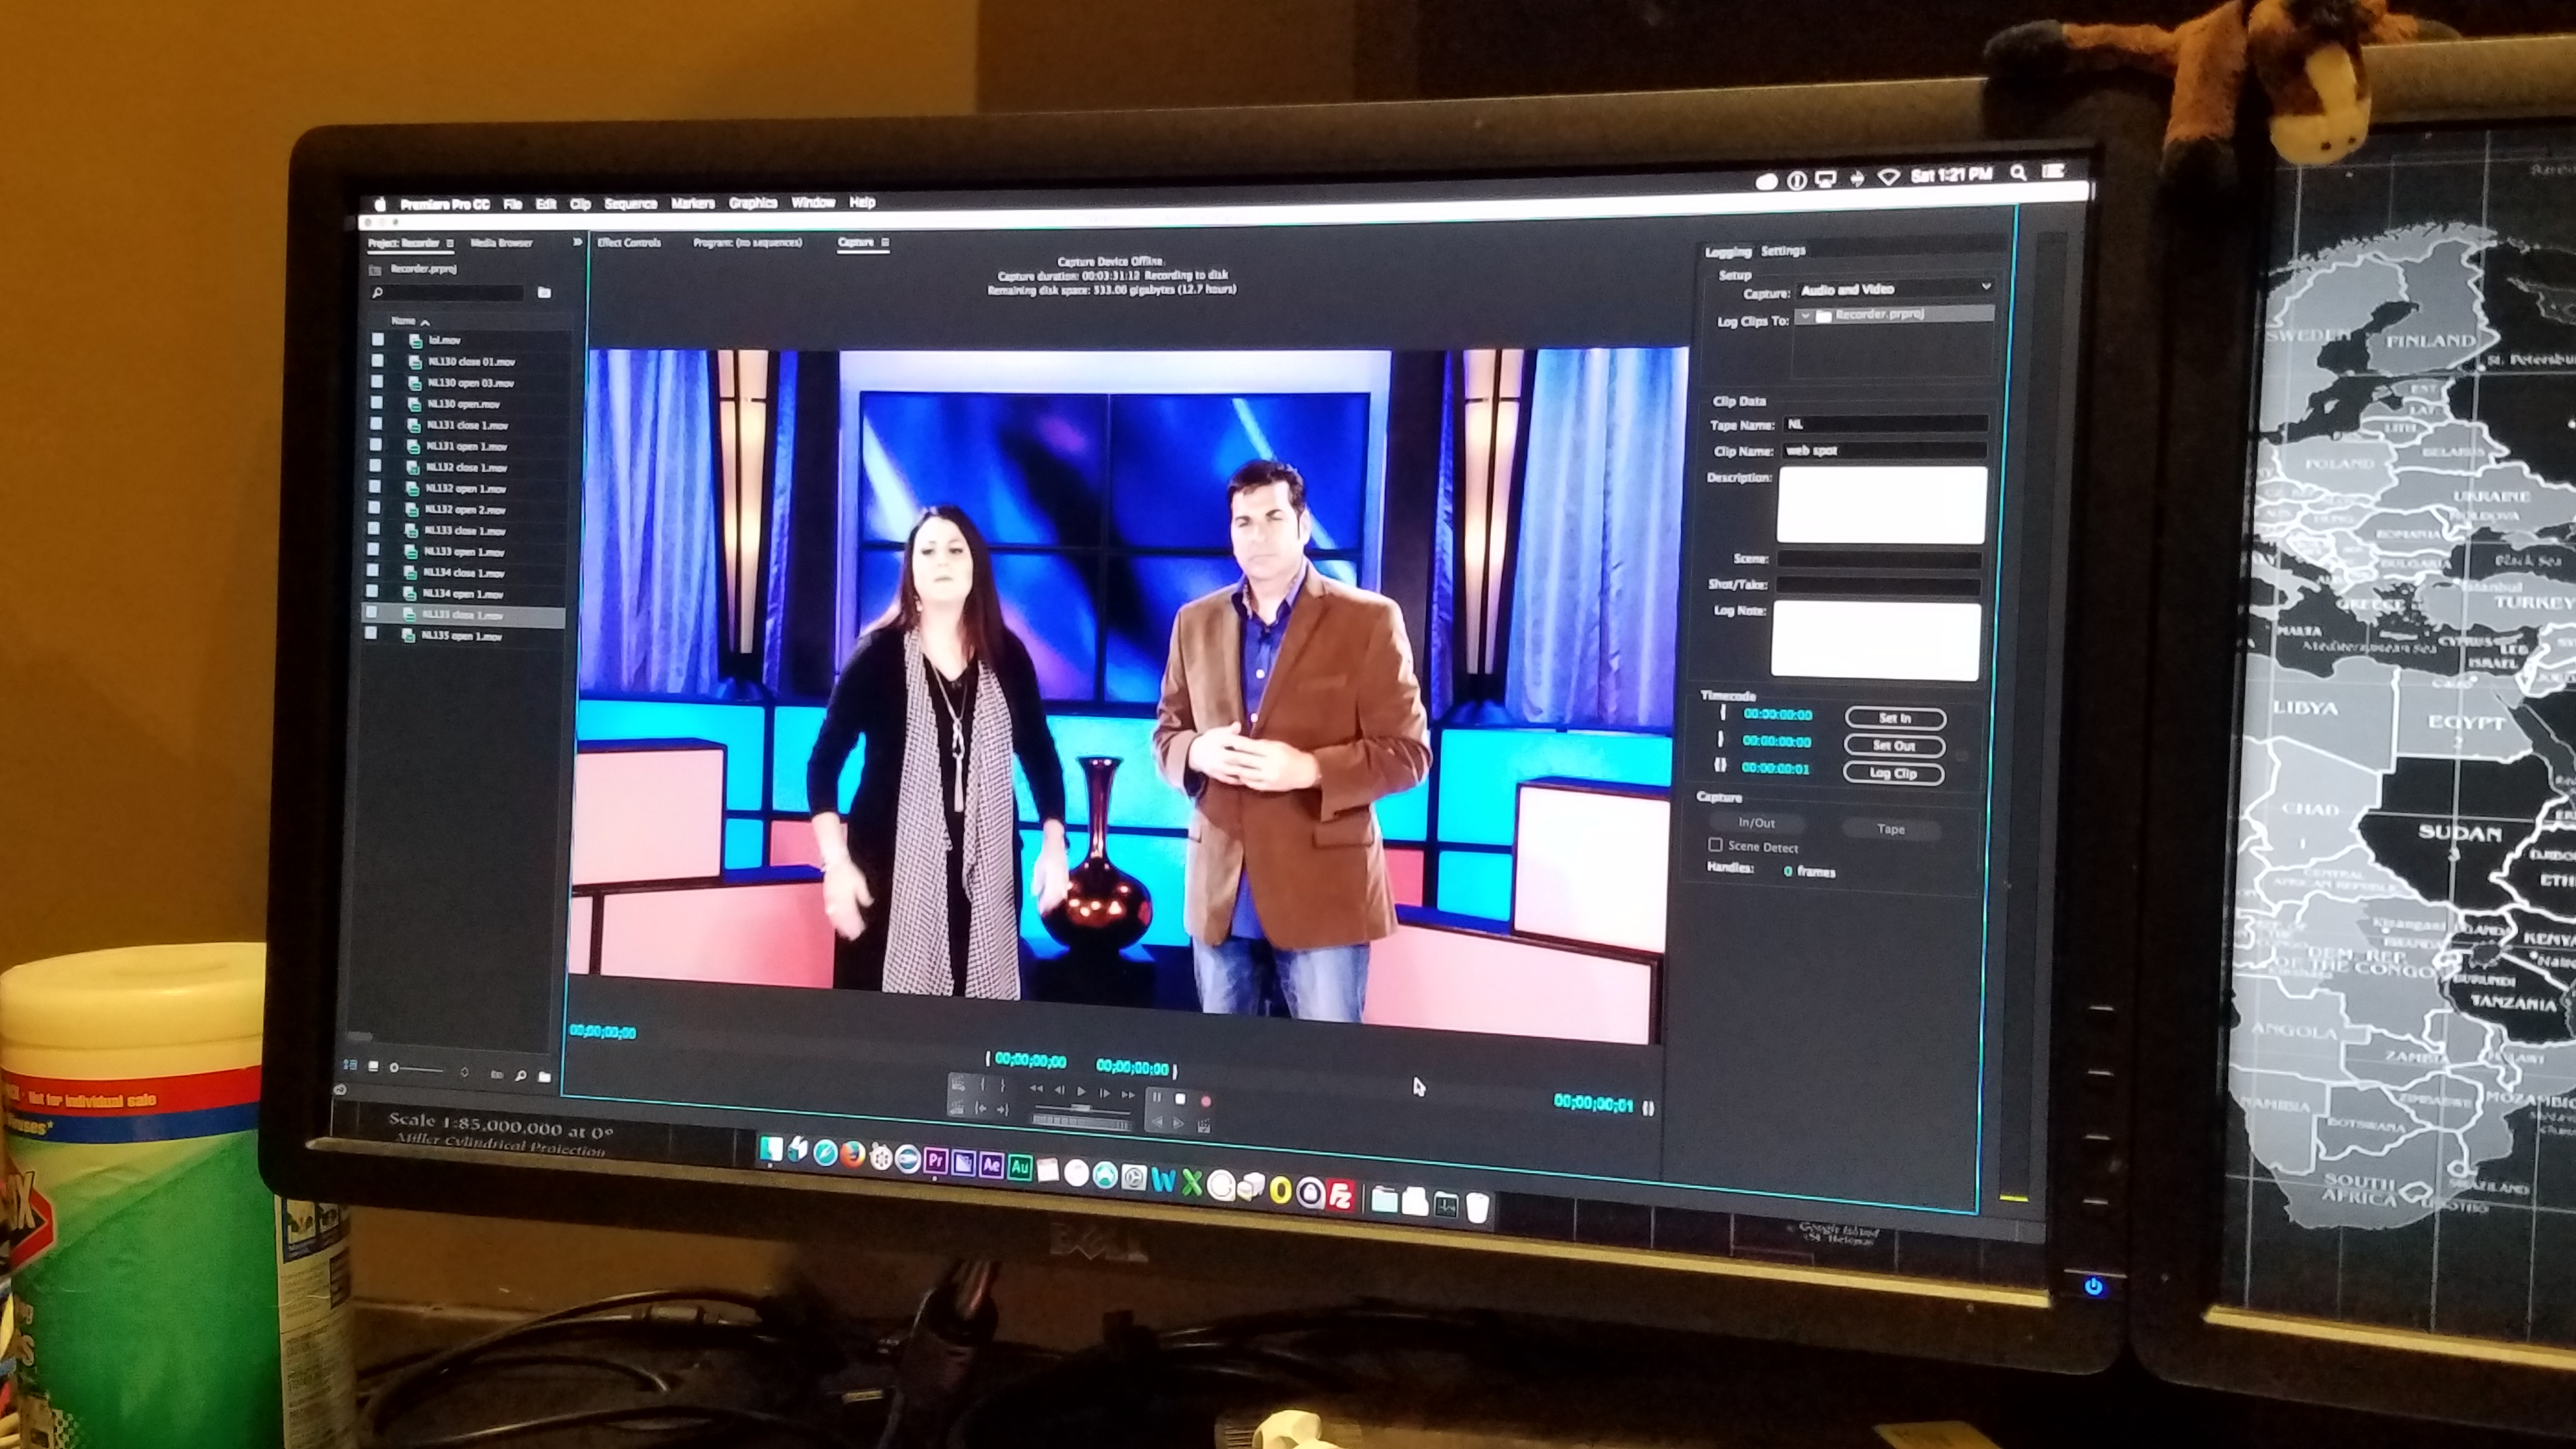Enable the Scene Detect checkbox
The height and width of the screenshot is (1449, 2576).
1715,845
